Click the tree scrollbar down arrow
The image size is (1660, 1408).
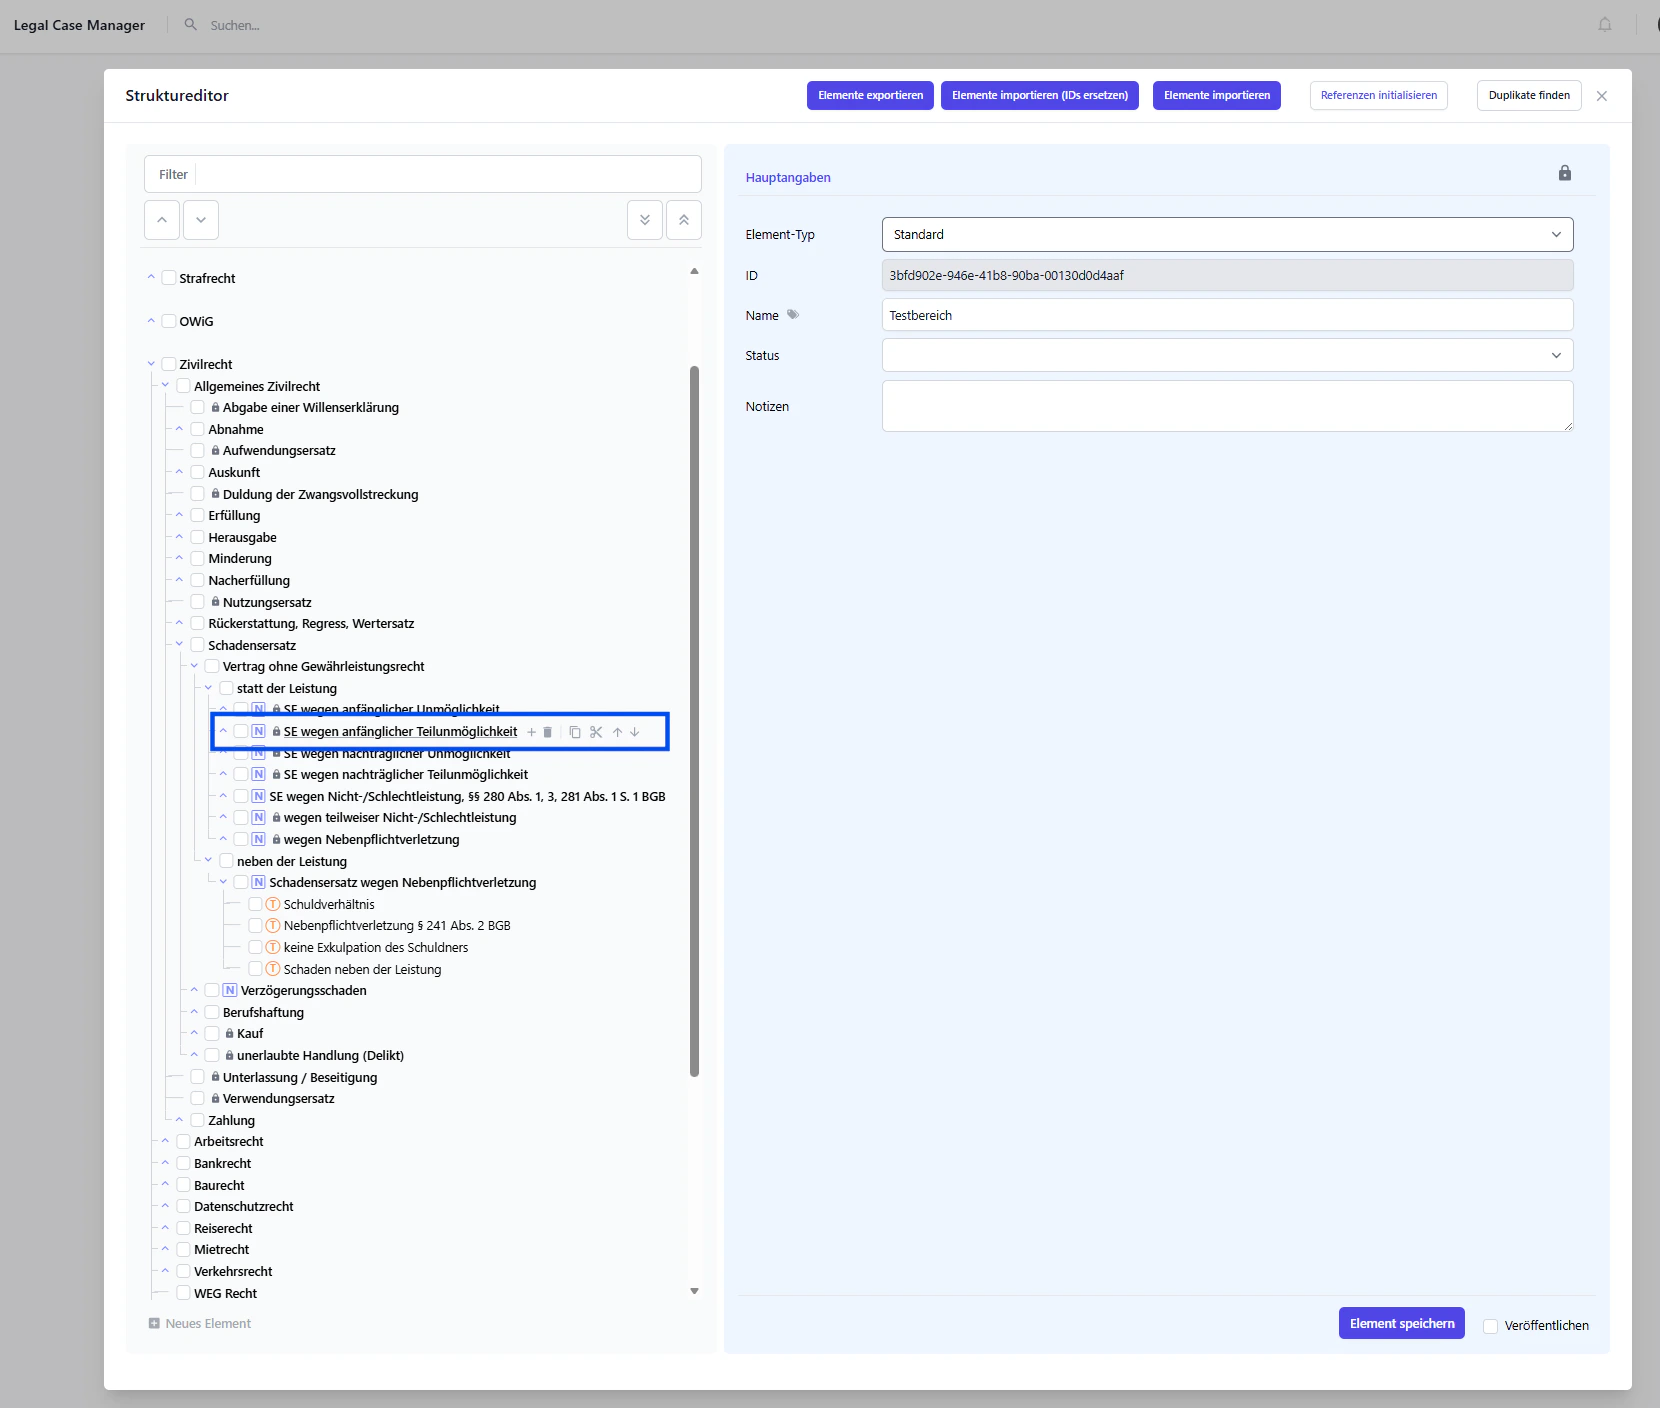[x=694, y=1291]
